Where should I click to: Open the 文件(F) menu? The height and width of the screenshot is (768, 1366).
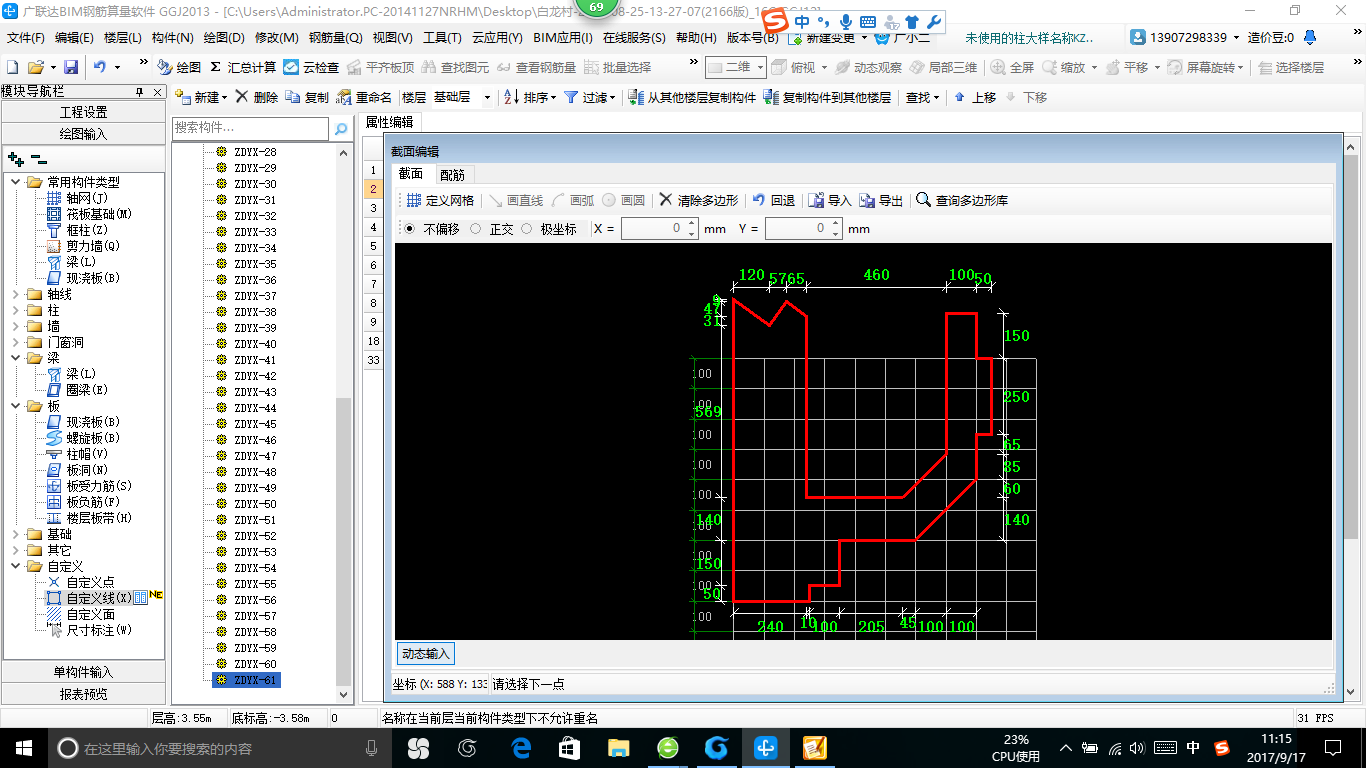(26, 38)
